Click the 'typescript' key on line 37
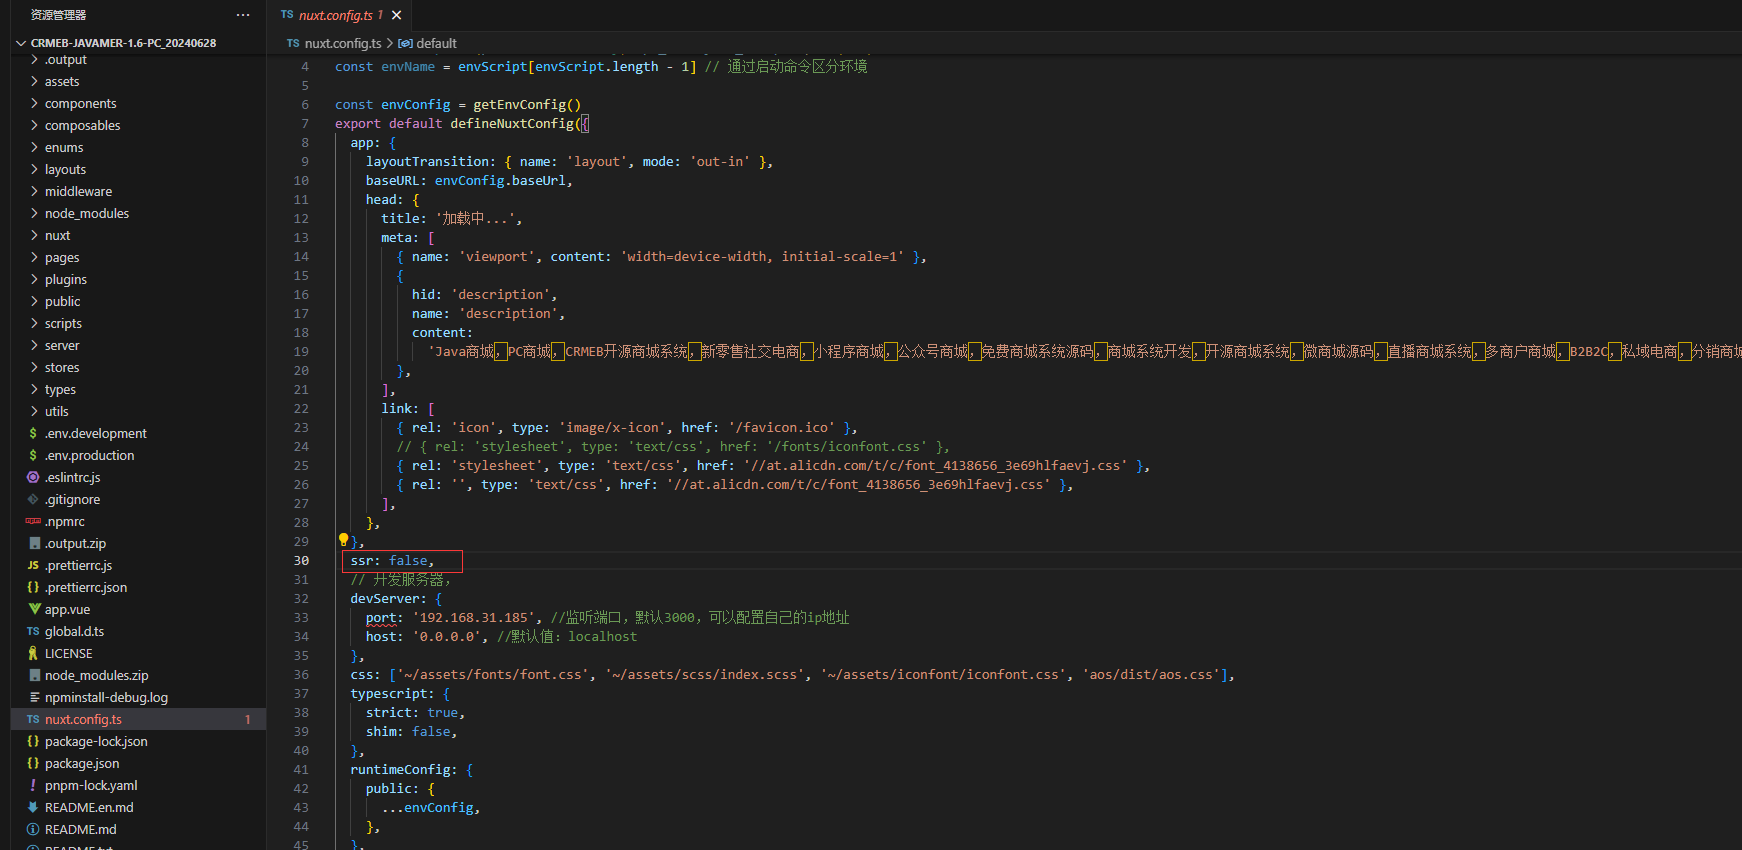1742x850 pixels. click(389, 694)
